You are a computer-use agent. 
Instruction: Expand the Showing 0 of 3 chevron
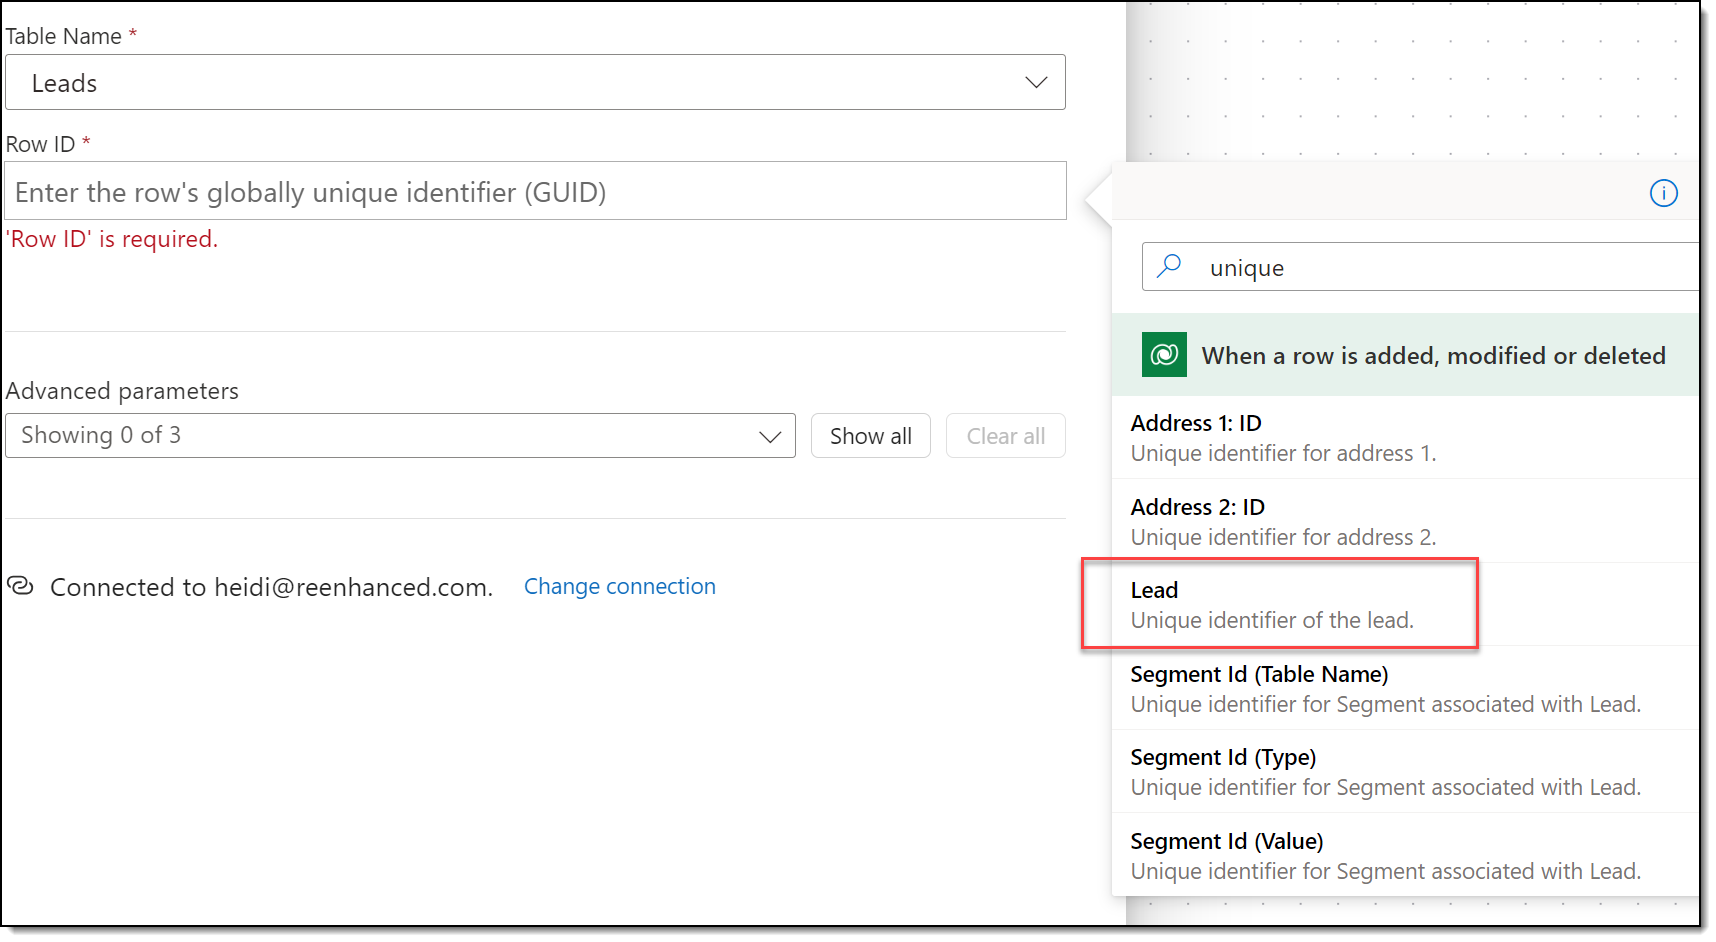(x=769, y=437)
